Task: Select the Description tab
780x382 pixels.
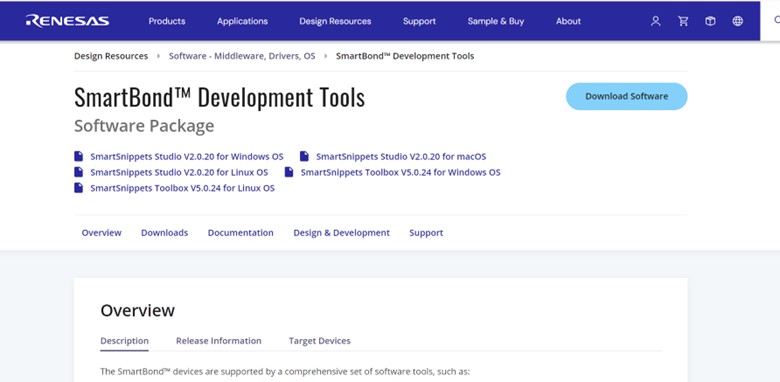Action: click(124, 341)
